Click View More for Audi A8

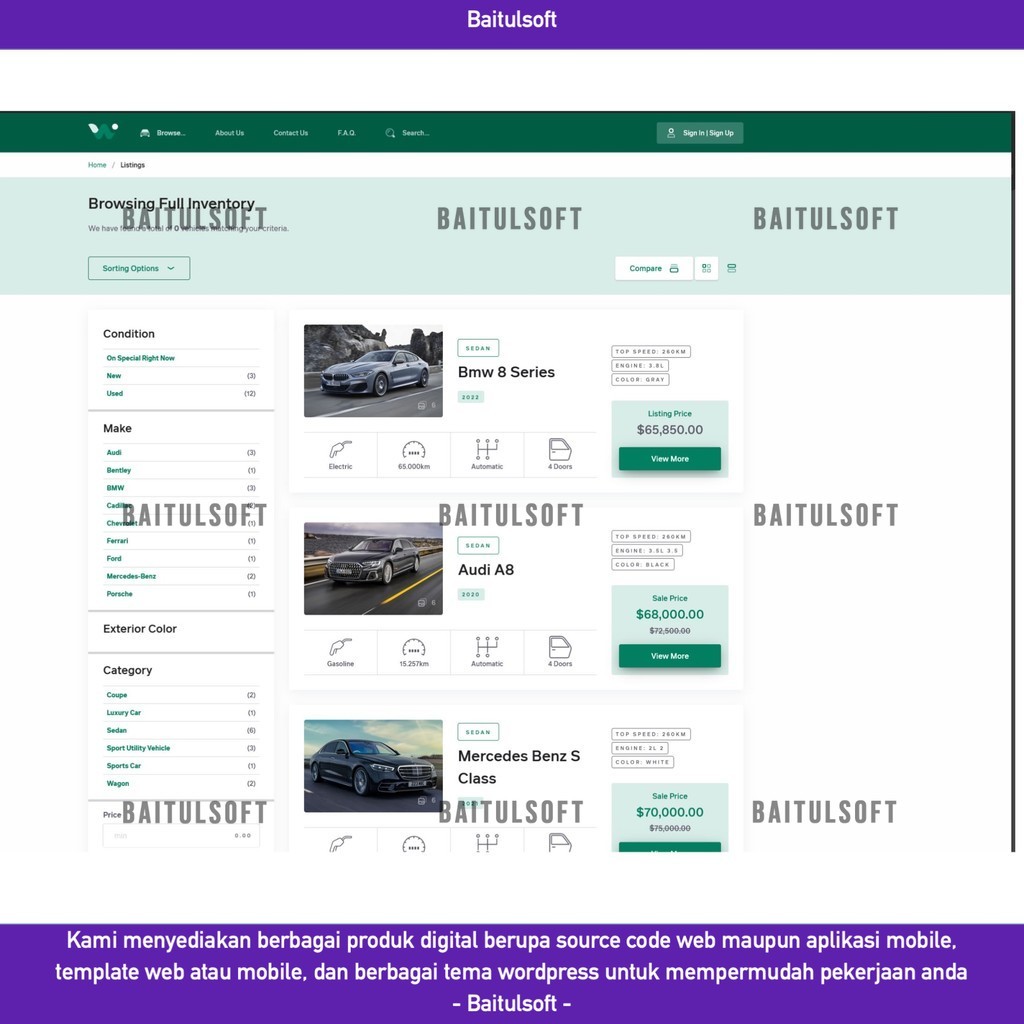669,656
